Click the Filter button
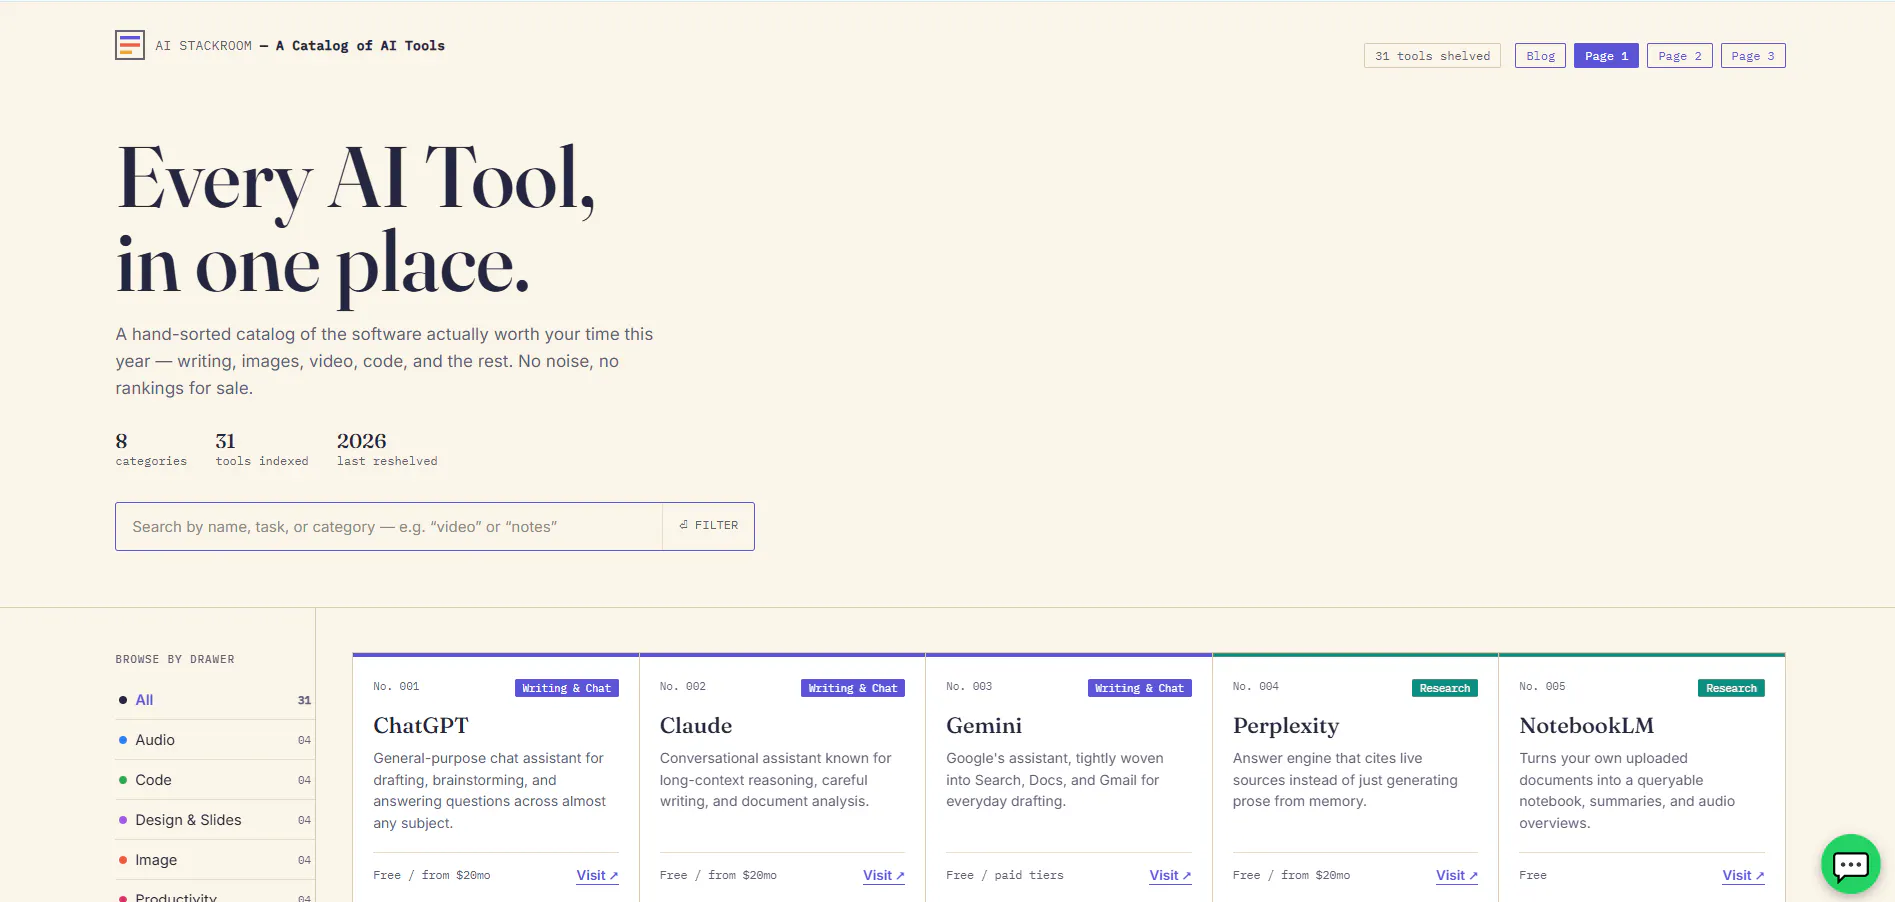This screenshot has width=1895, height=902. tap(708, 526)
